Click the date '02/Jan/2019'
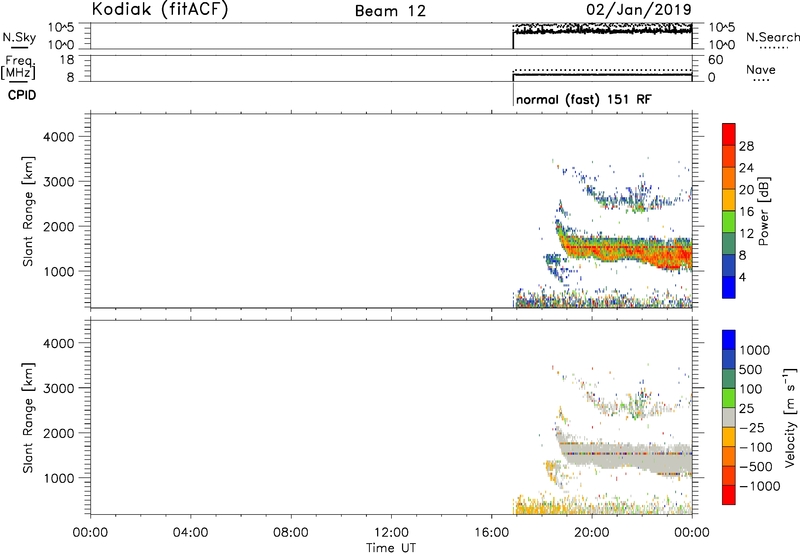The image size is (800, 554). 639,9
